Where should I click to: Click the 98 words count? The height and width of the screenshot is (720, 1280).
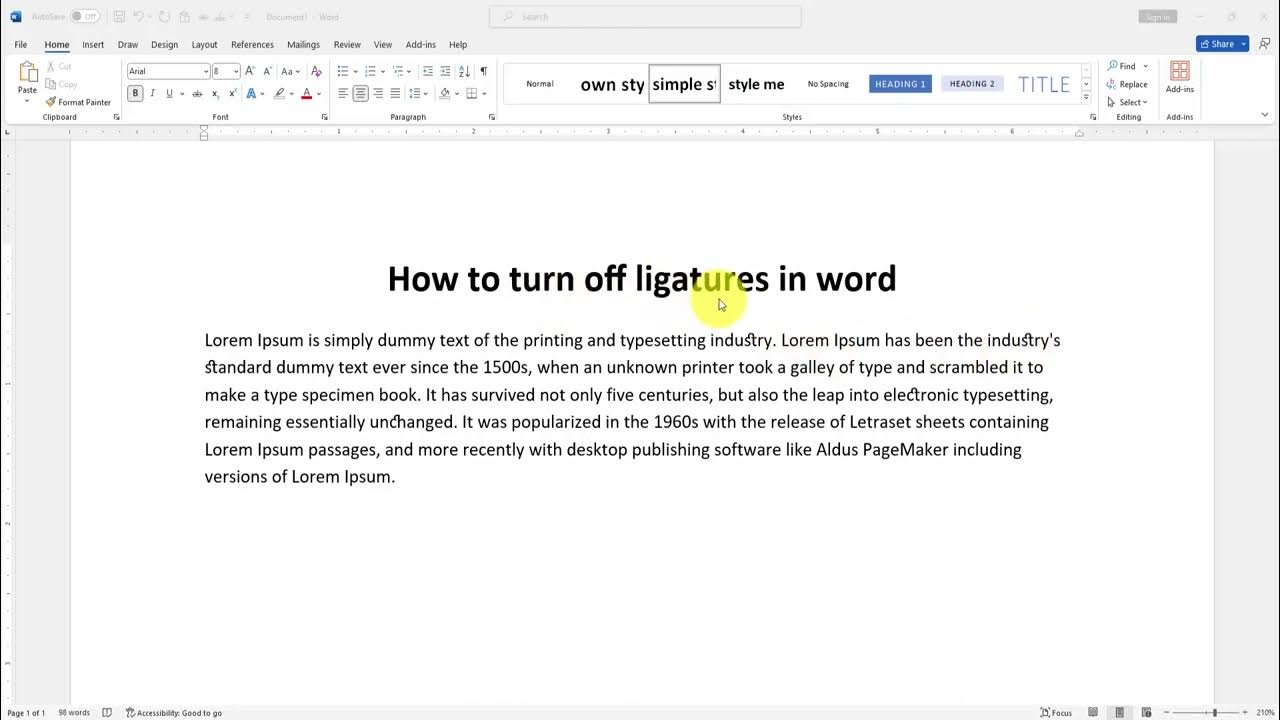click(74, 713)
